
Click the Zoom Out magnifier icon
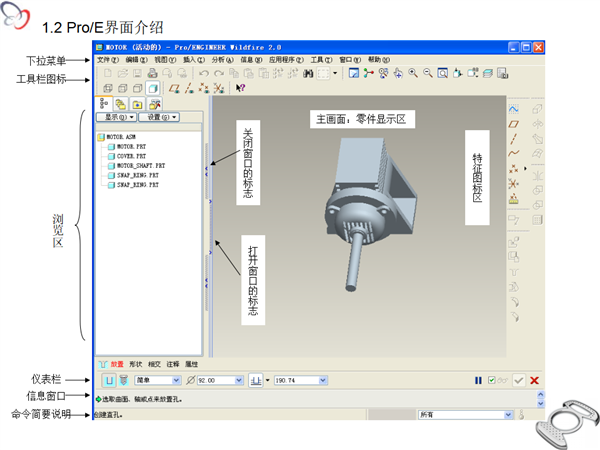[428, 73]
